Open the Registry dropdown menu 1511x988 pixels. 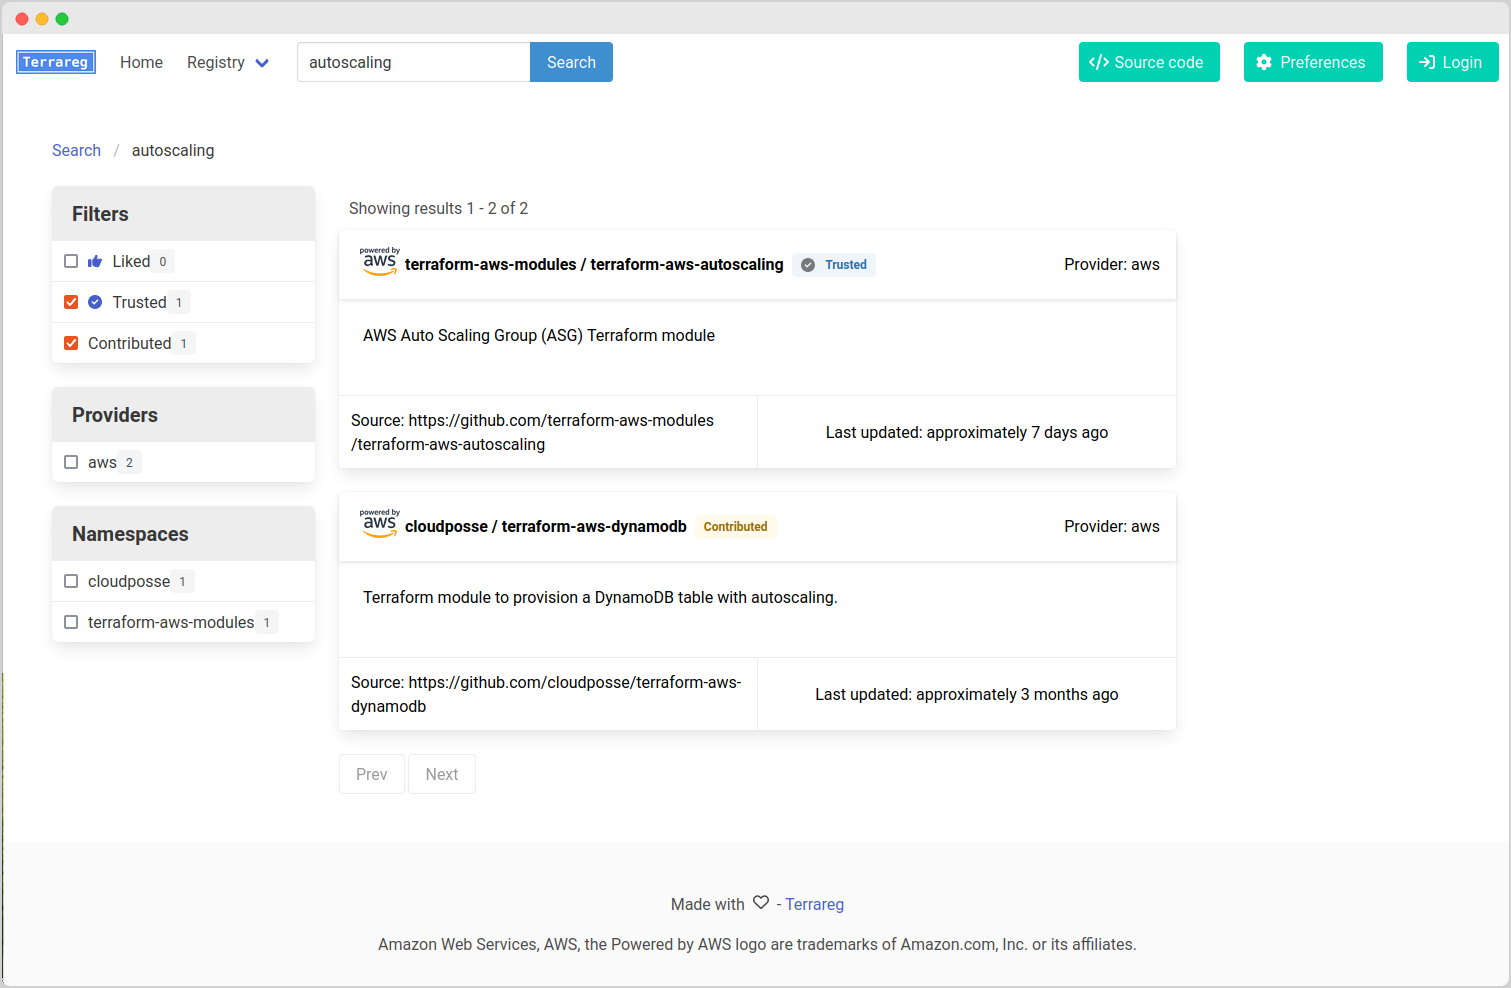tap(228, 62)
